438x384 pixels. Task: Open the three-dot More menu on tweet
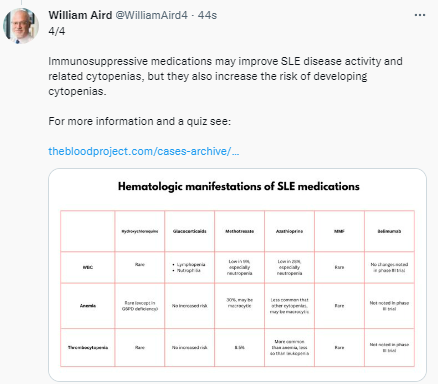tap(420, 15)
